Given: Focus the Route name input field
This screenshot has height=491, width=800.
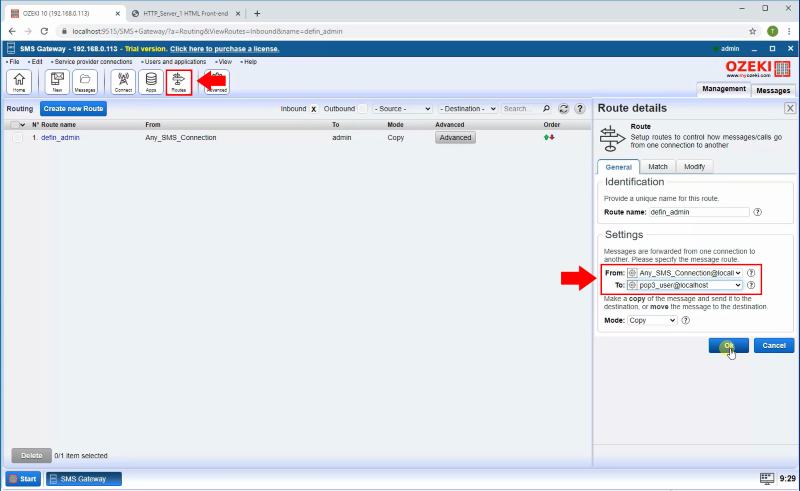Looking at the screenshot, I should point(699,212).
